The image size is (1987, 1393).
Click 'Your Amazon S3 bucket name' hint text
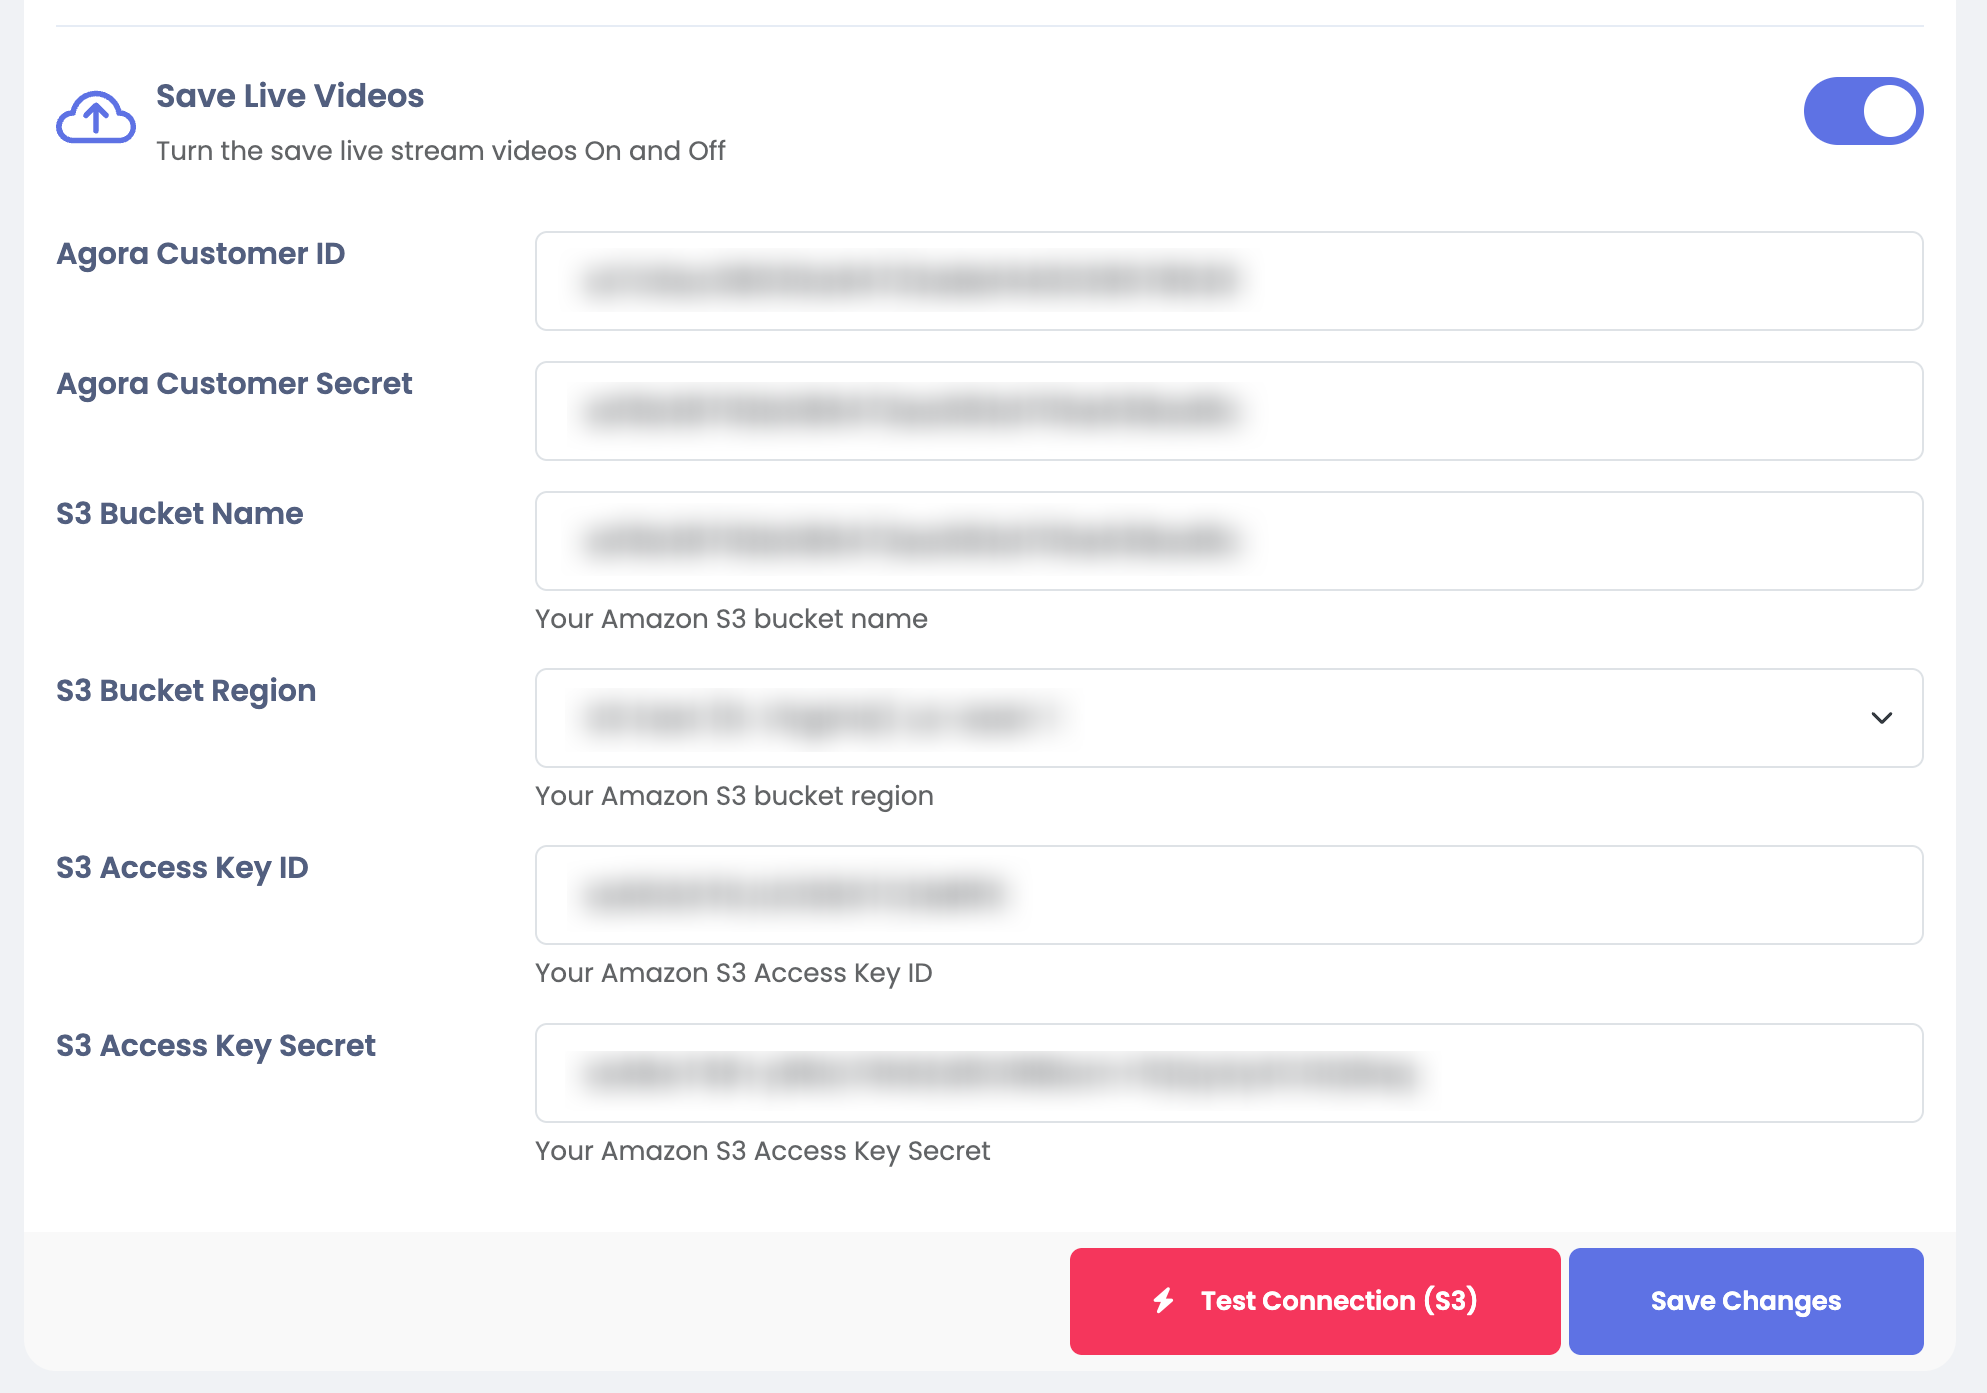pyautogui.click(x=731, y=619)
